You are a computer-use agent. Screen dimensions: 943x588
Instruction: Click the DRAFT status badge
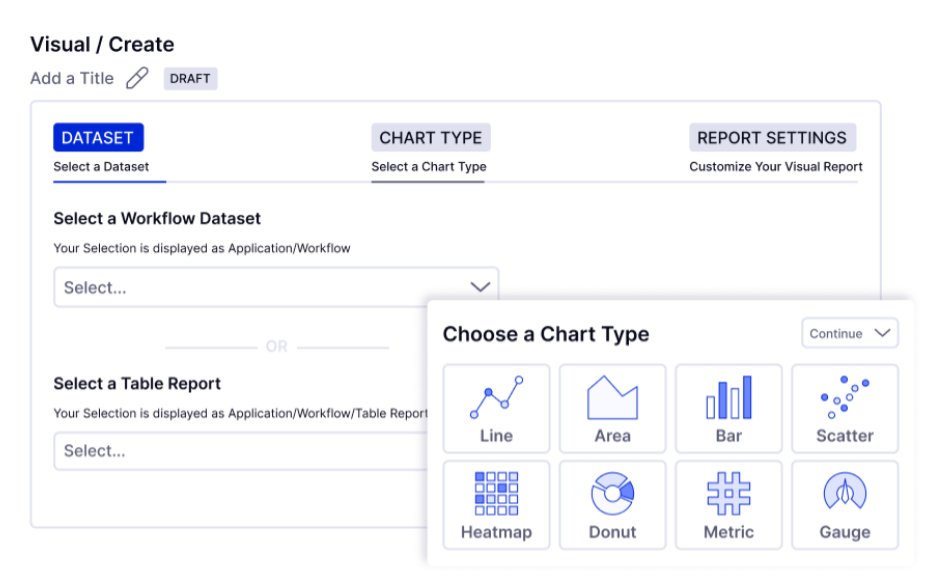click(190, 78)
